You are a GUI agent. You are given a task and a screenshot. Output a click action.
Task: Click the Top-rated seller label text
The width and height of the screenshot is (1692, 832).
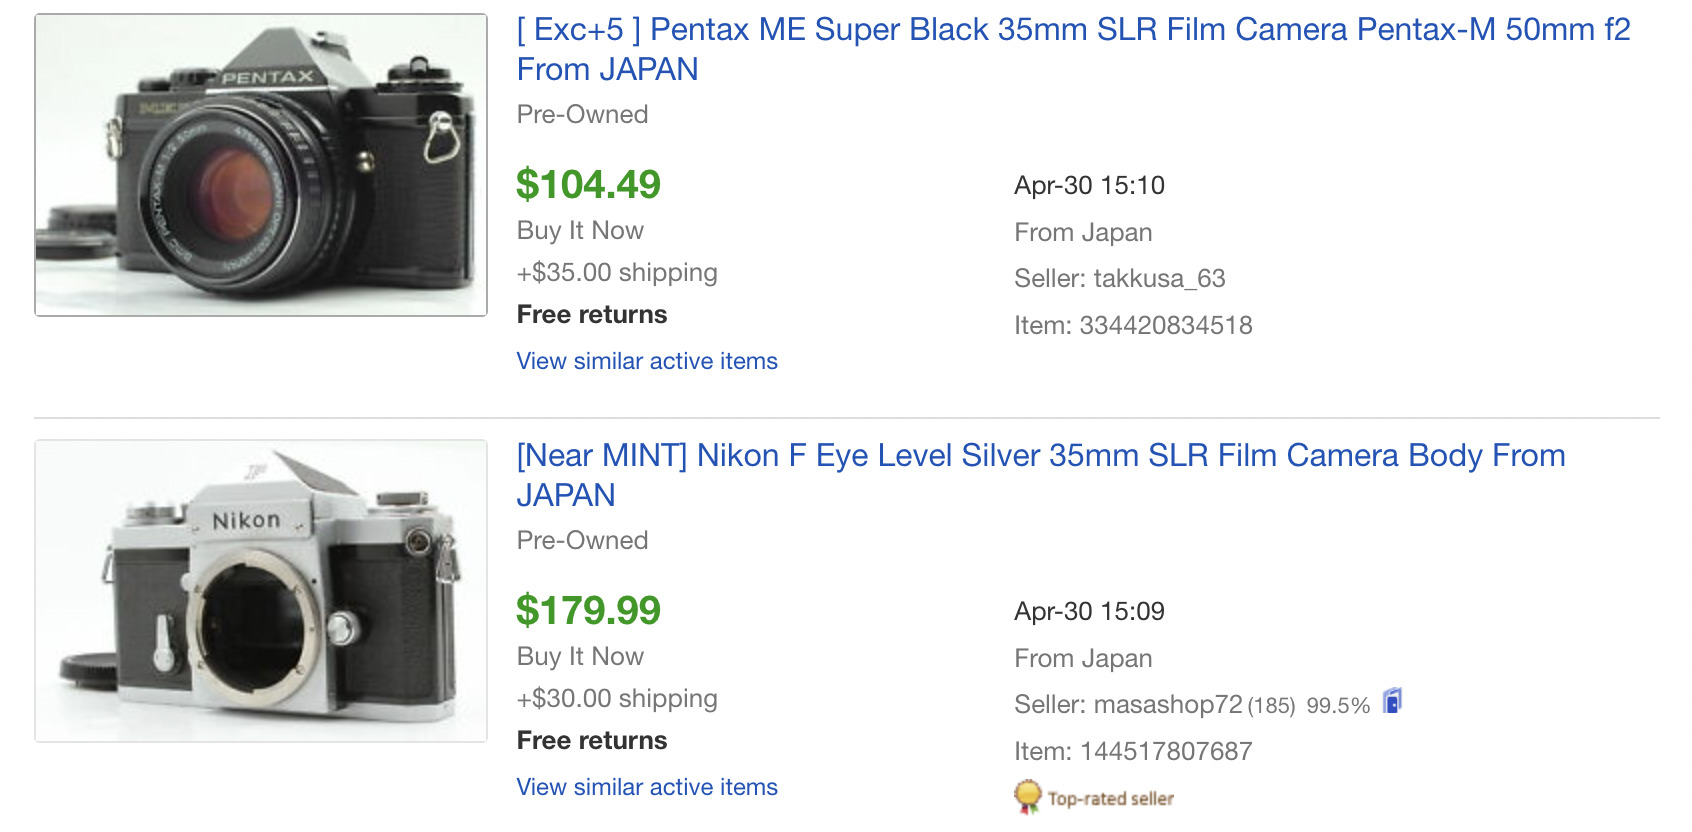(1111, 798)
